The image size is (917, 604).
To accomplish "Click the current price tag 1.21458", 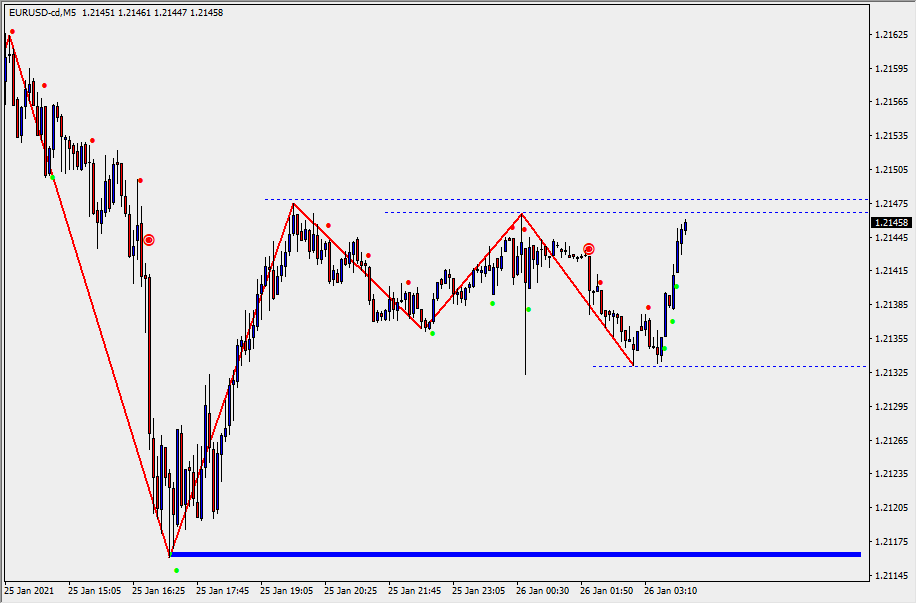I will (x=889, y=223).
